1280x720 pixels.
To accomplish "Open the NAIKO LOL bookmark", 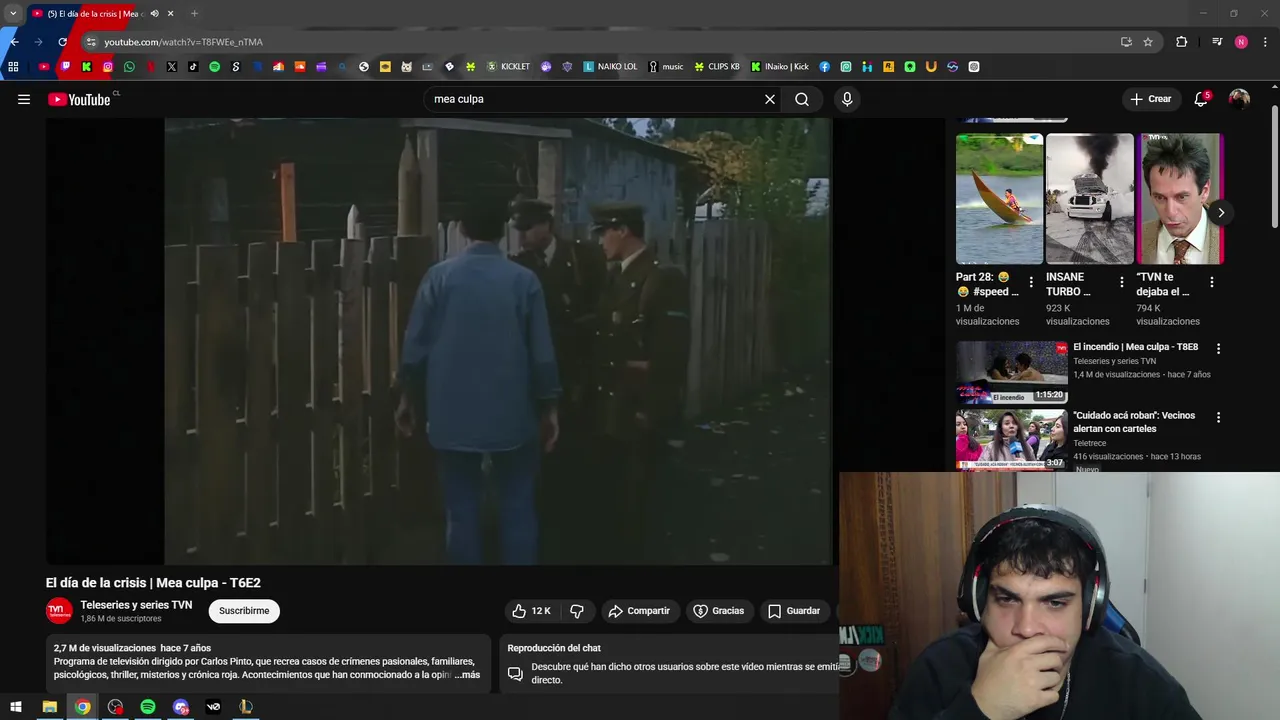I will pos(610,67).
